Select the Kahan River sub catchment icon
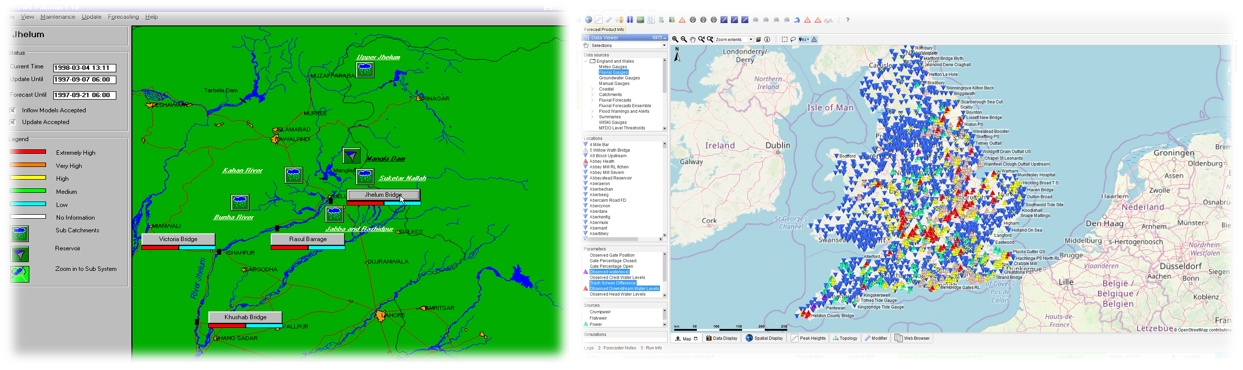This screenshot has width=1243, height=370. click(x=293, y=175)
